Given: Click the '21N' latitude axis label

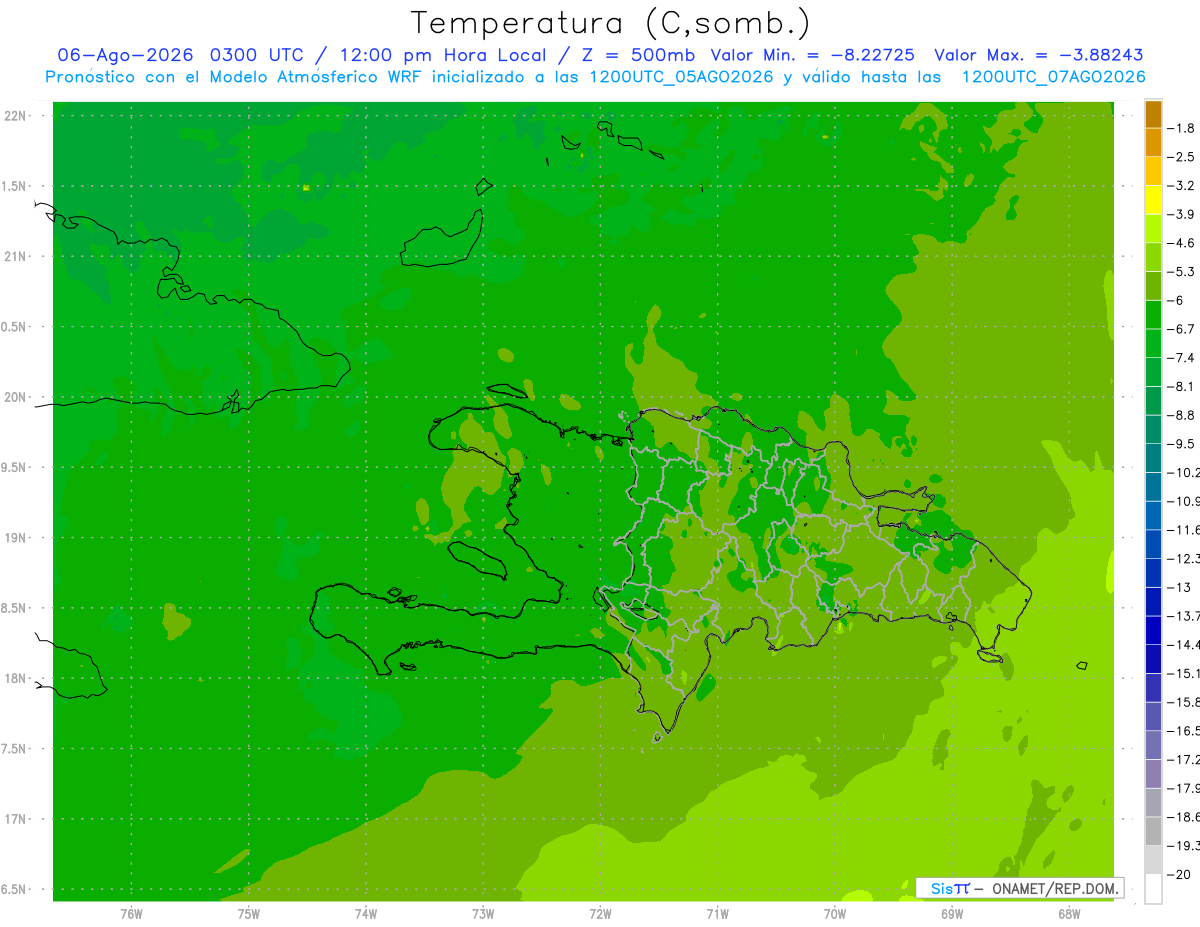Looking at the screenshot, I should click(x=15, y=256).
